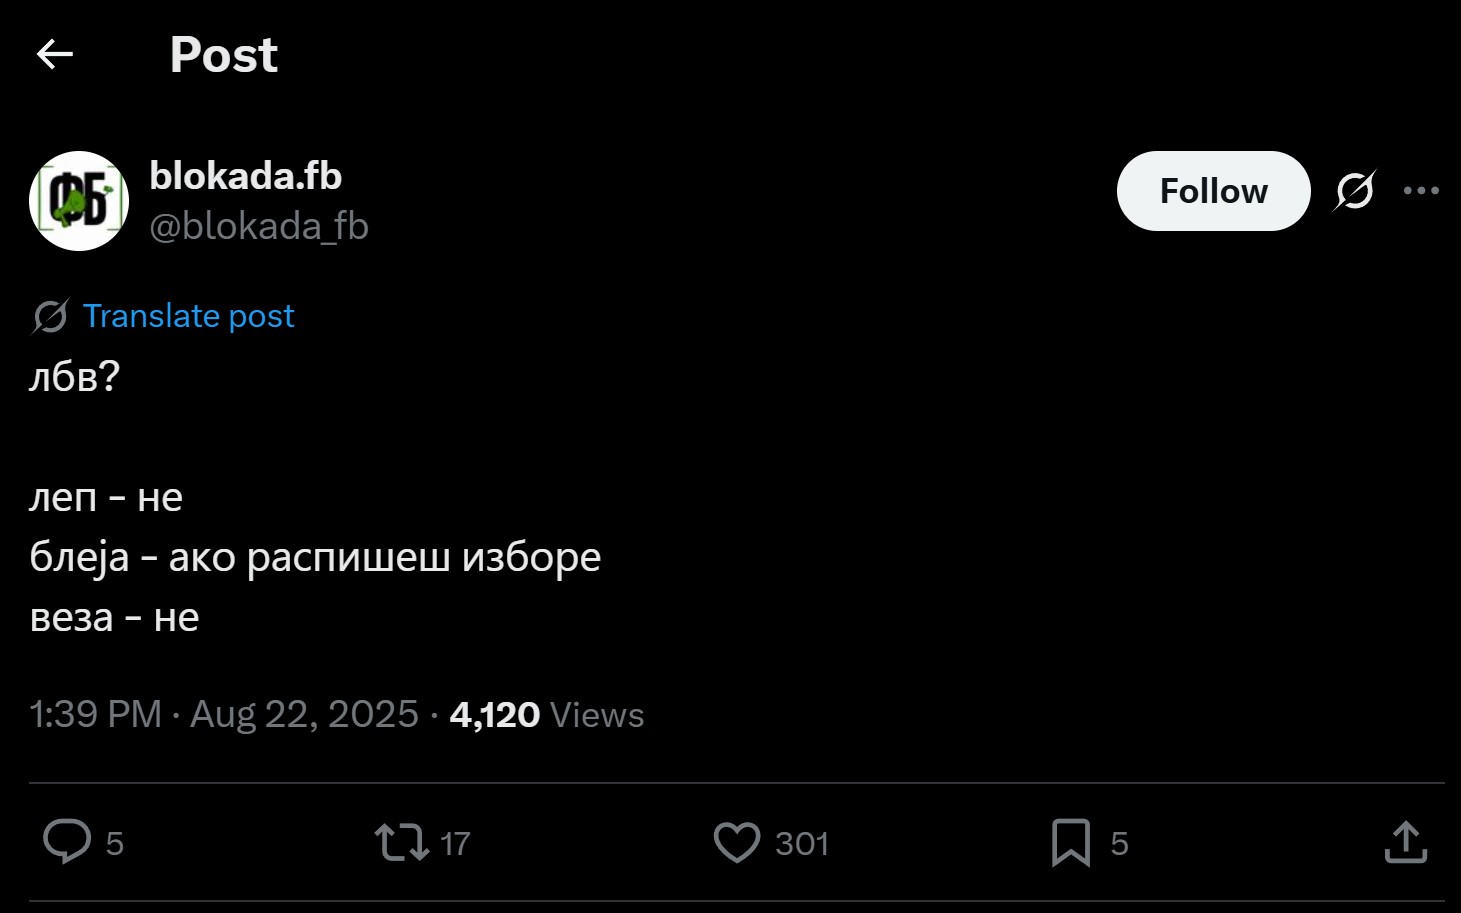The image size is (1461, 913).
Task: Open the 17 reposts count
Action: (455, 843)
